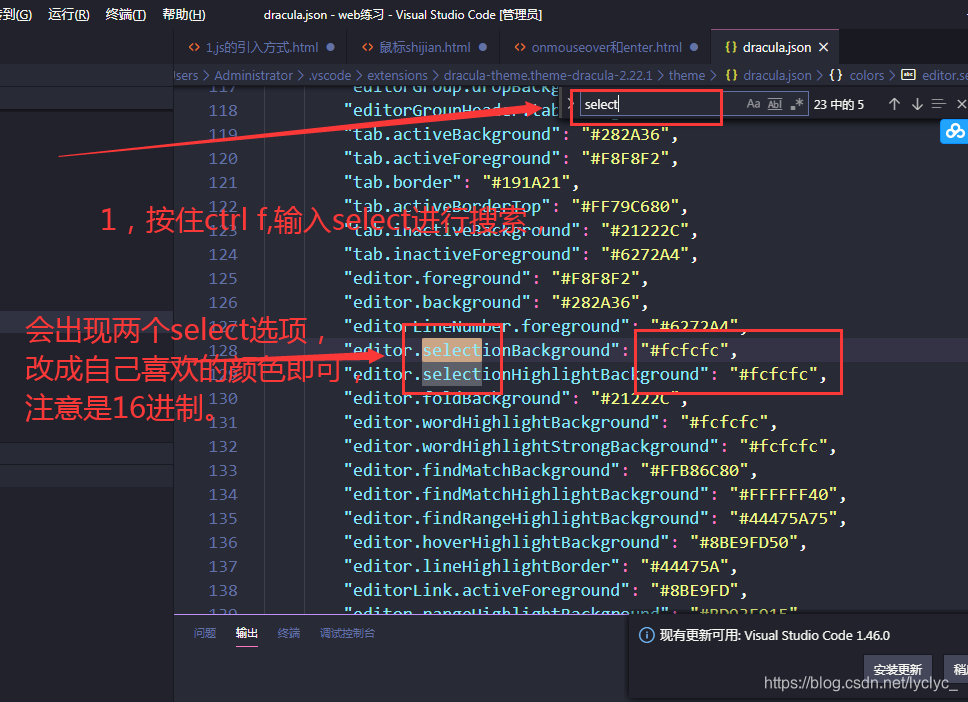Click "editor.hoverHighlightBackground" key on line 136
The height and width of the screenshot is (702, 968).
coord(506,543)
